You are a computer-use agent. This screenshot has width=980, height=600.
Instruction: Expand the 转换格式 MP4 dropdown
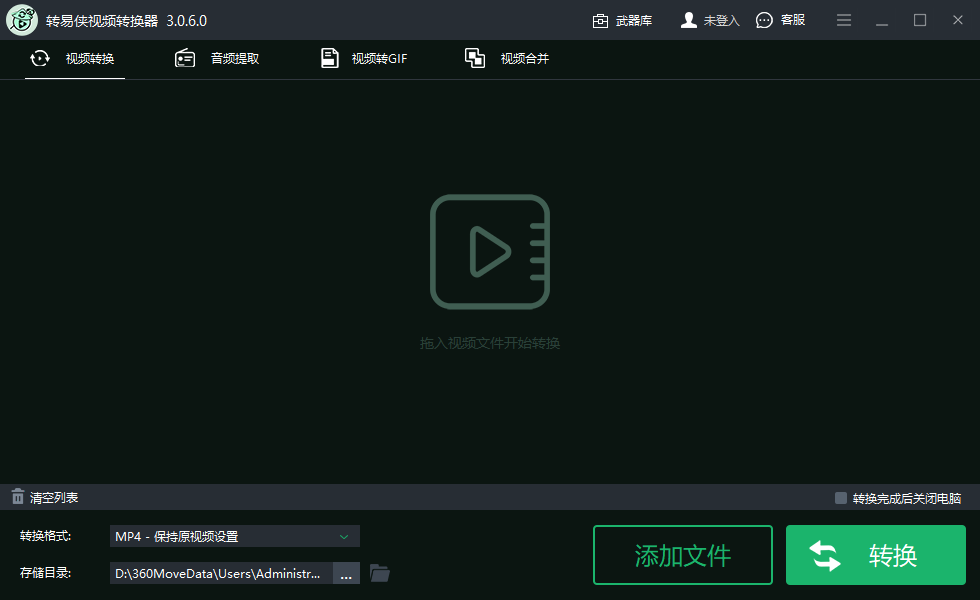point(234,536)
